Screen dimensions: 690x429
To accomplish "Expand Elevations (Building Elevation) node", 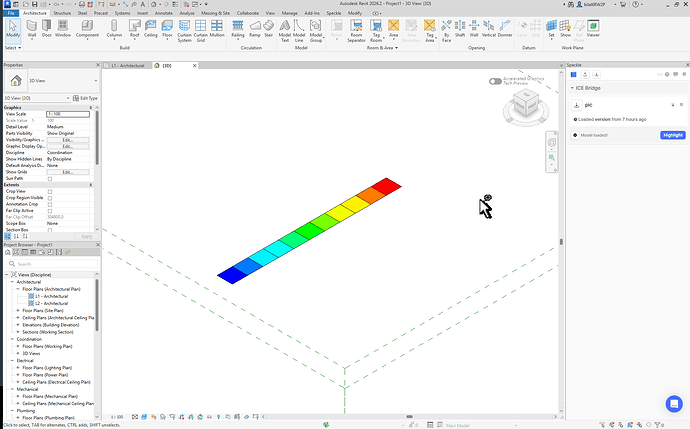I will tap(18, 325).
